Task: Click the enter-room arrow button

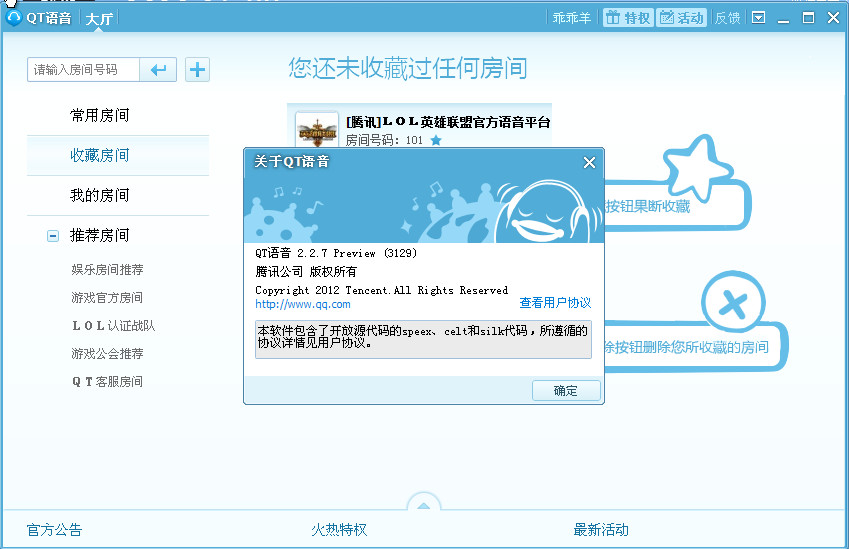Action: tap(158, 70)
